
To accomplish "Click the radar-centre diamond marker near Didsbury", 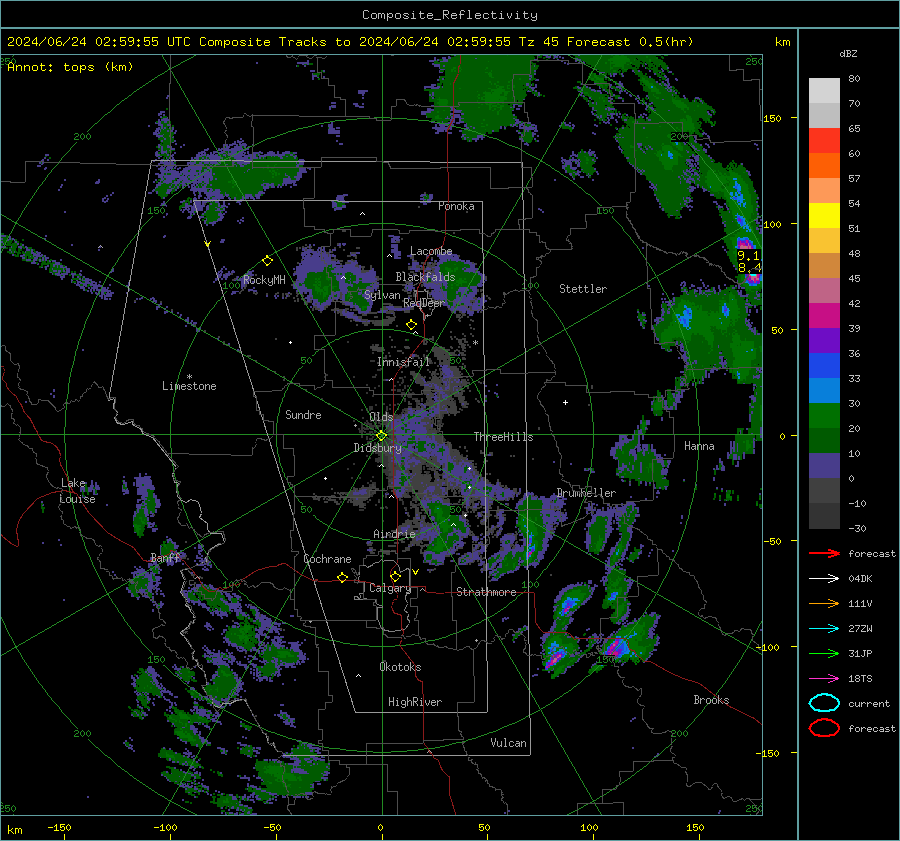I will pyautogui.click(x=381, y=436).
